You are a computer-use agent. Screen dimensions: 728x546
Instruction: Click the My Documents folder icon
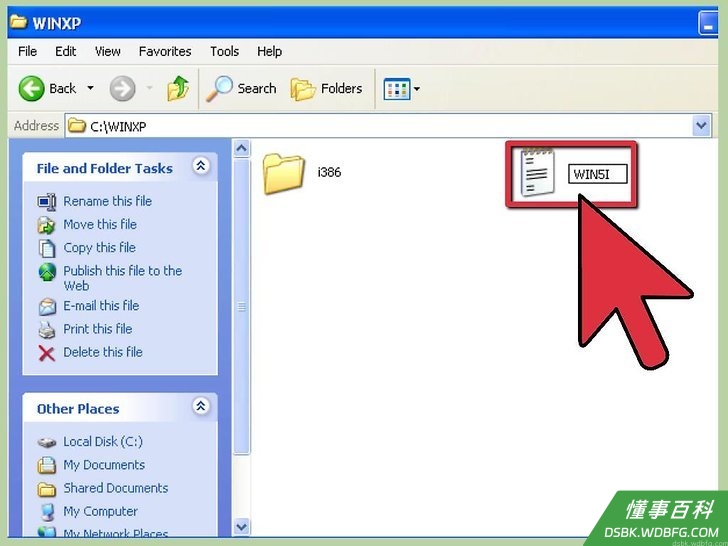[47, 465]
